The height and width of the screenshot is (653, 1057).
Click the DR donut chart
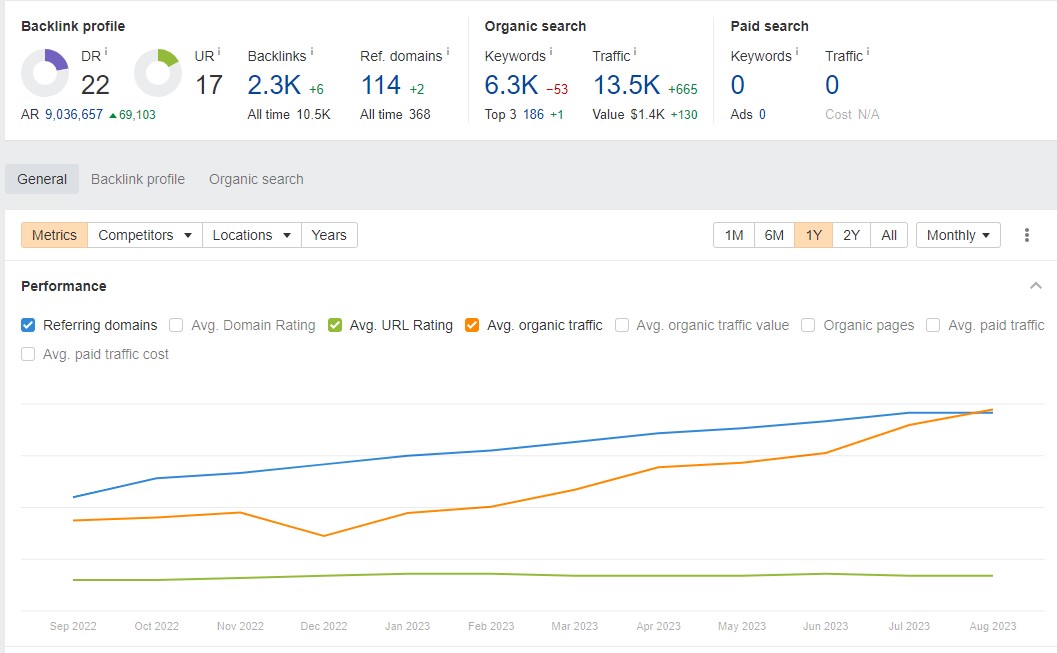pyautogui.click(x=45, y=73)
